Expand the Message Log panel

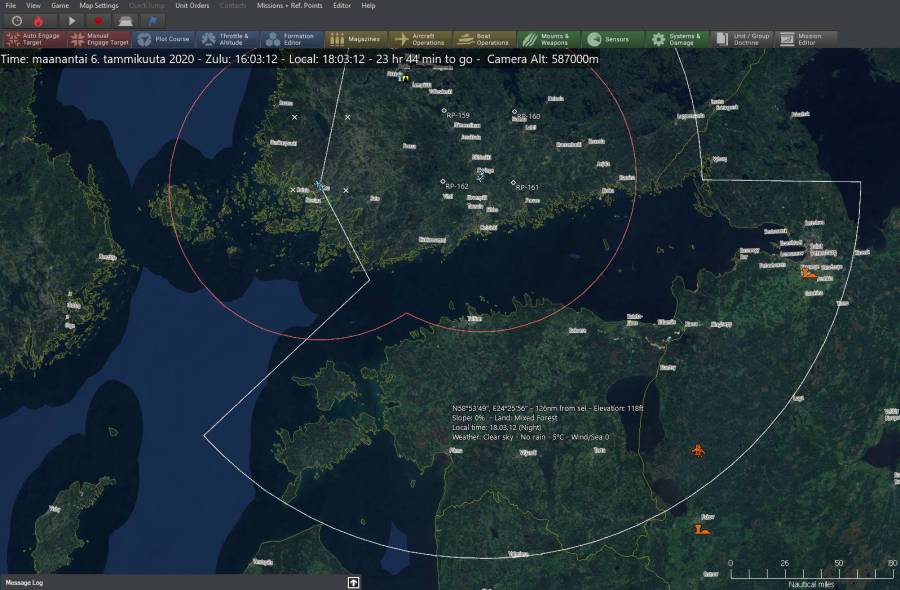(x=353, y=582)
